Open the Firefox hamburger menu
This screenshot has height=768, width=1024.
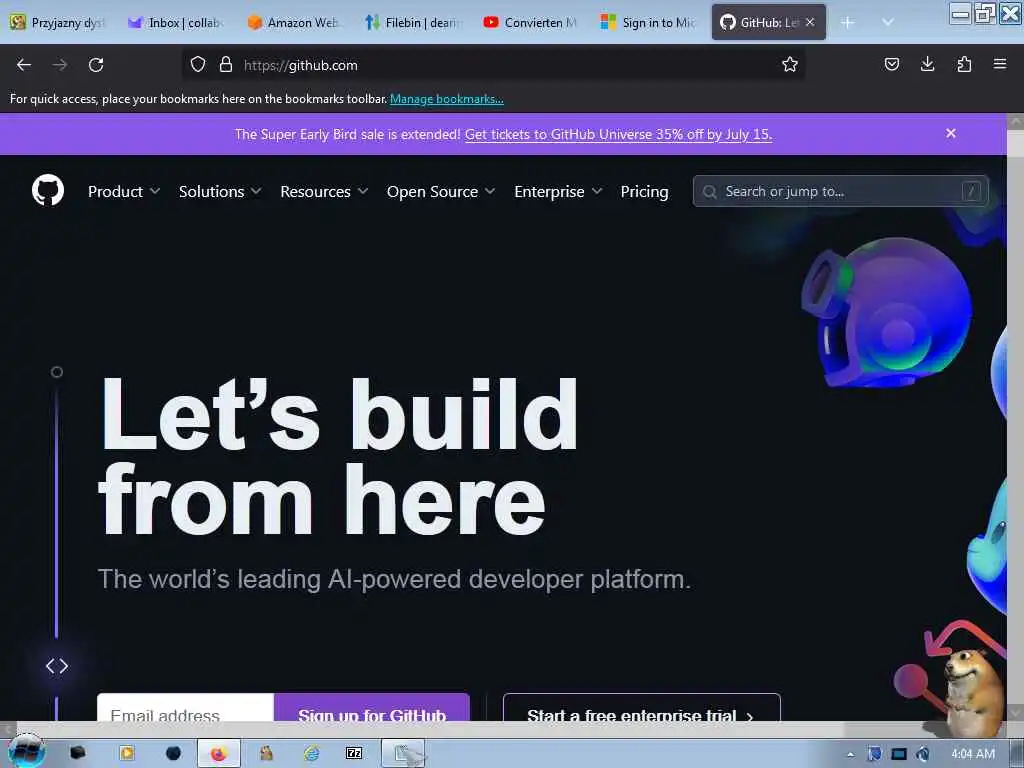1000,64
